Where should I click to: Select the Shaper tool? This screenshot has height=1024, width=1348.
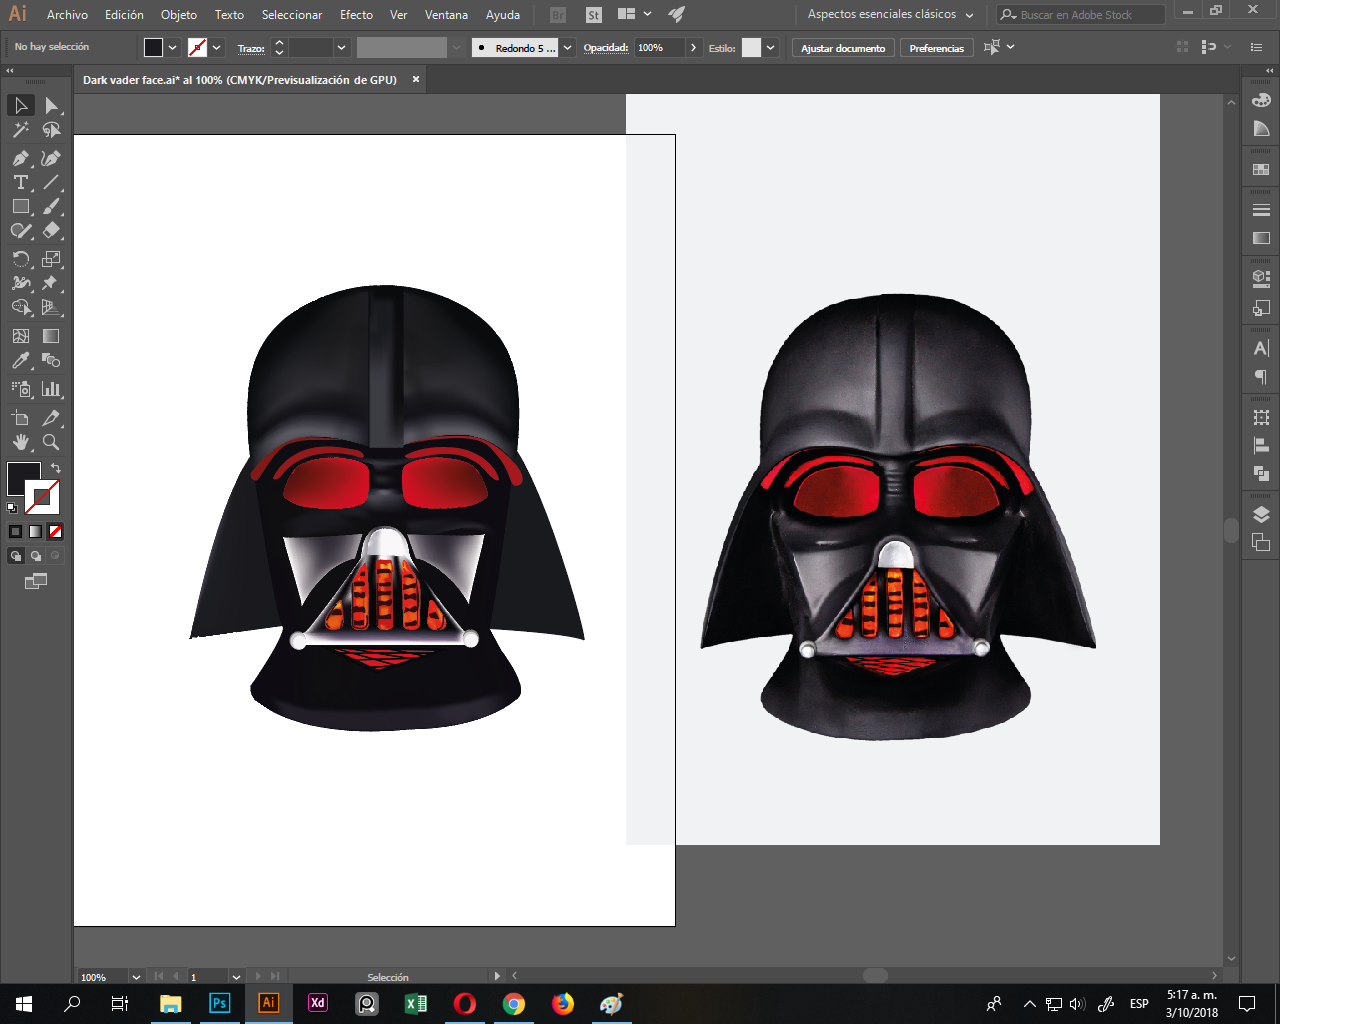[21, 230]
